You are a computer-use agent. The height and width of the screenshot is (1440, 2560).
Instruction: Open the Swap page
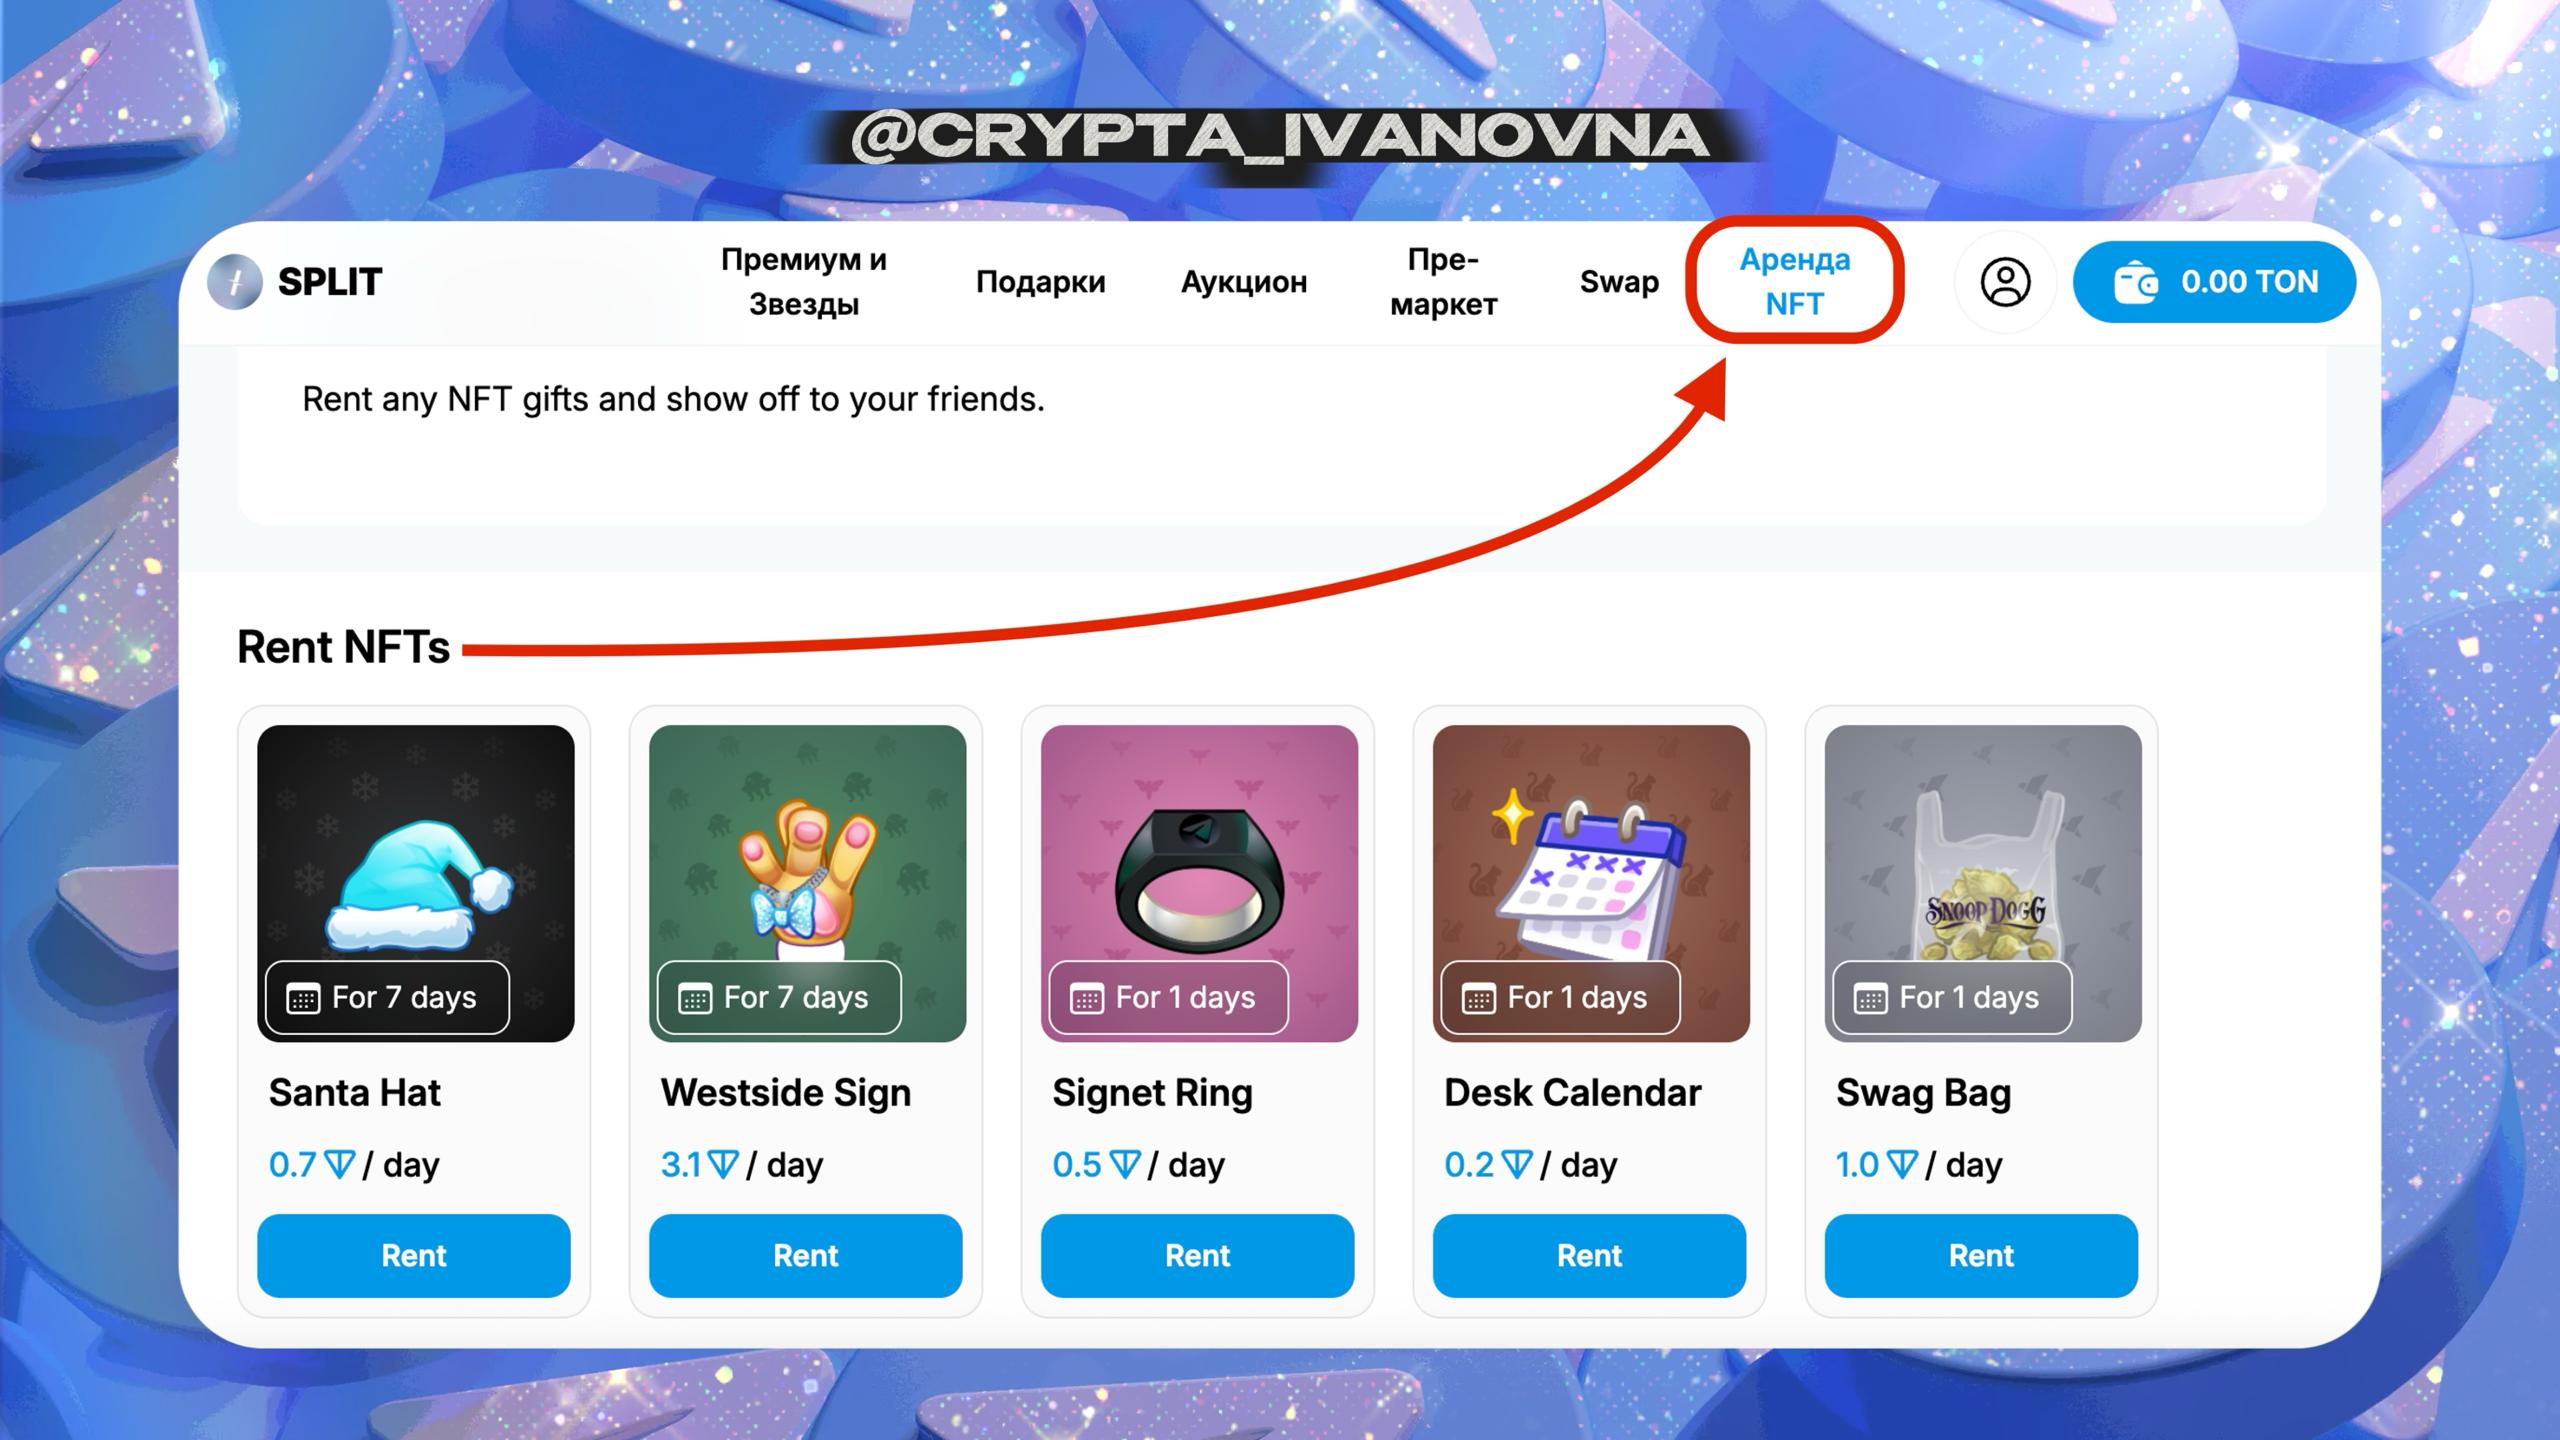[x=1619, y=282]
